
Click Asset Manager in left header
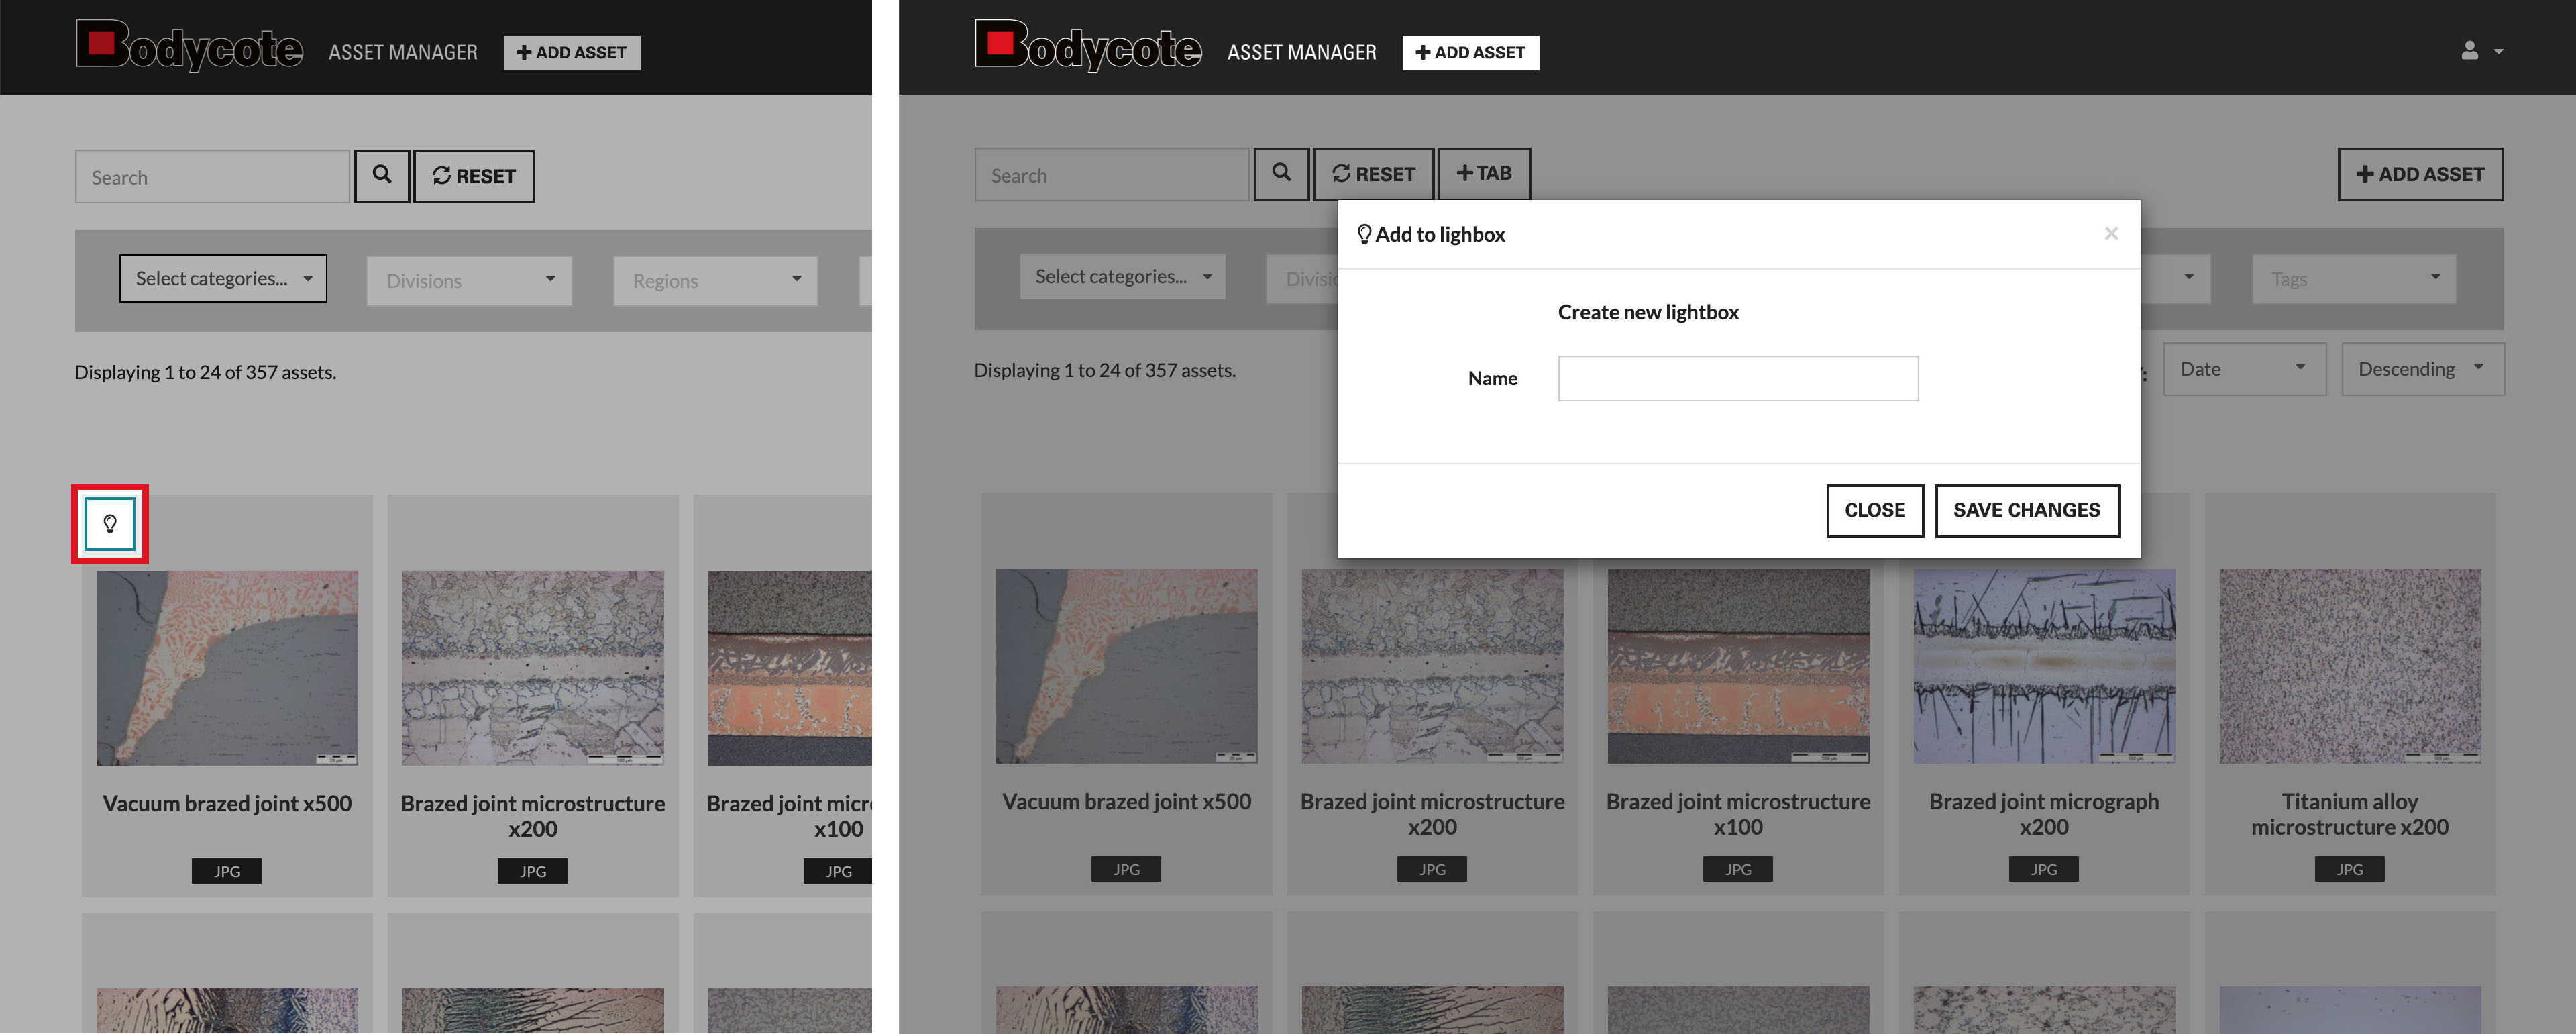[x=403, y=52]
